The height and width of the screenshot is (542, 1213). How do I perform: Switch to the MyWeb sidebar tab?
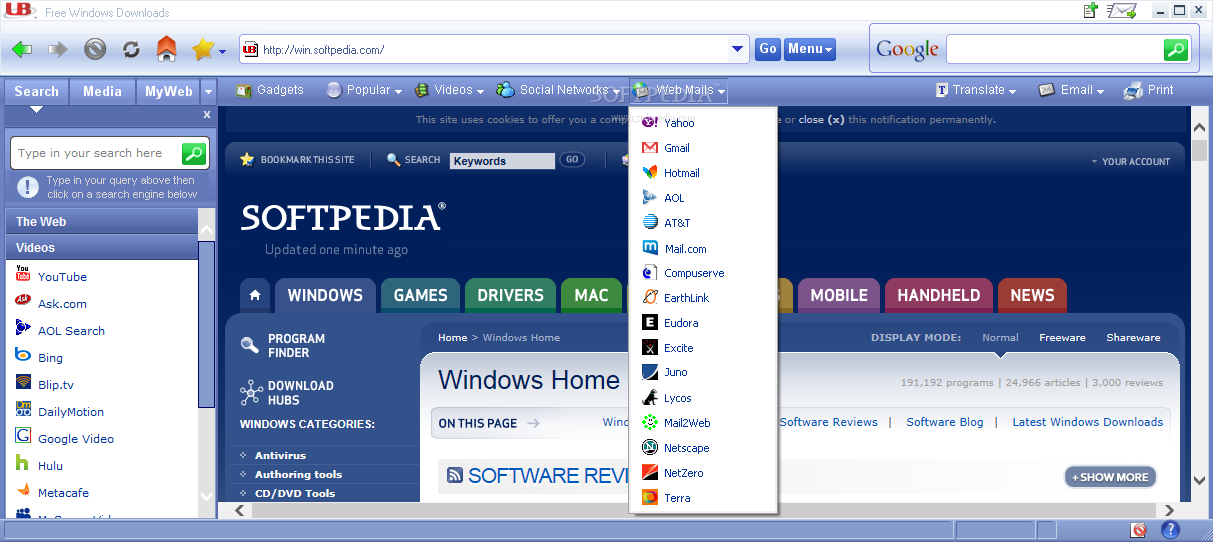[x=168, y=92]
